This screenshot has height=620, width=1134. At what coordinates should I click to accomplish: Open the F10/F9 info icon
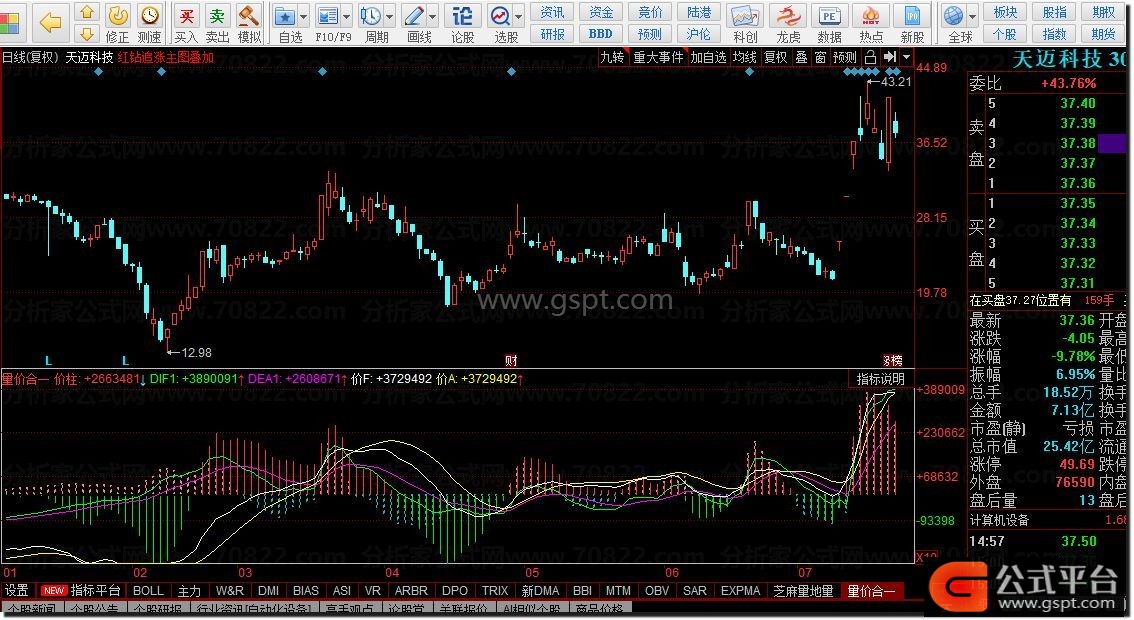pos(328,16)
